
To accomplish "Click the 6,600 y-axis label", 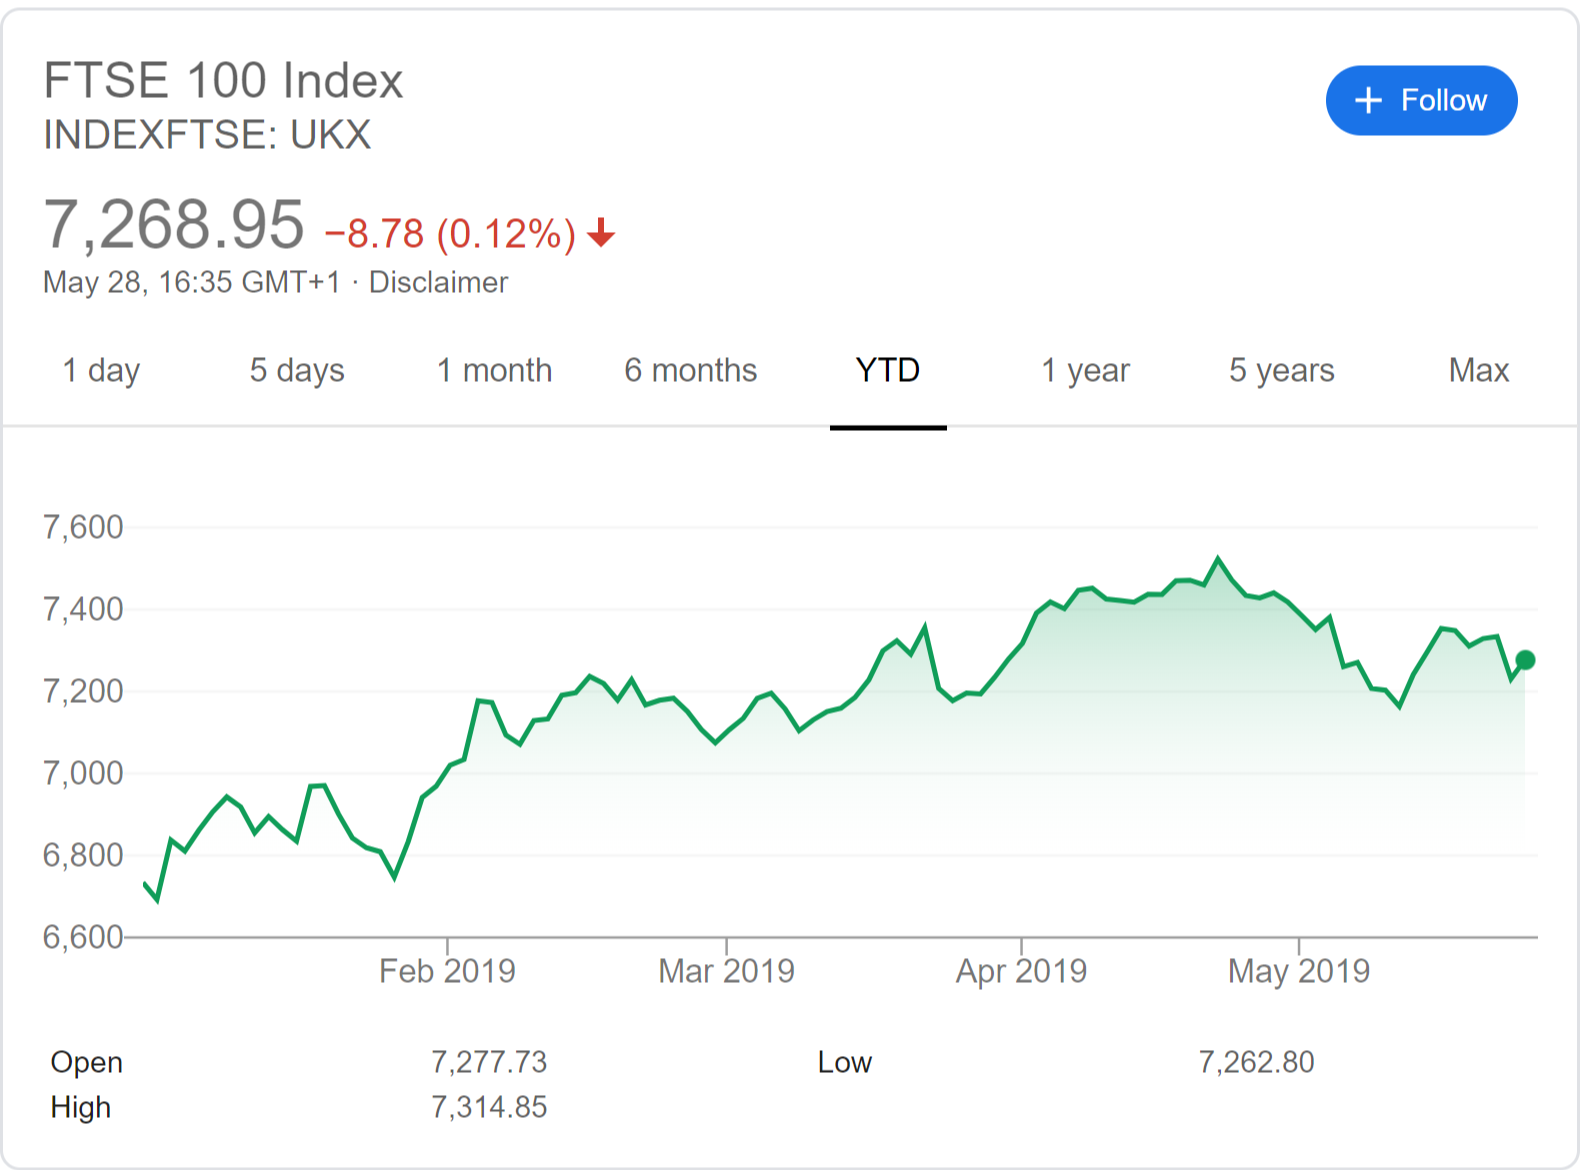I will click(83, 937).
